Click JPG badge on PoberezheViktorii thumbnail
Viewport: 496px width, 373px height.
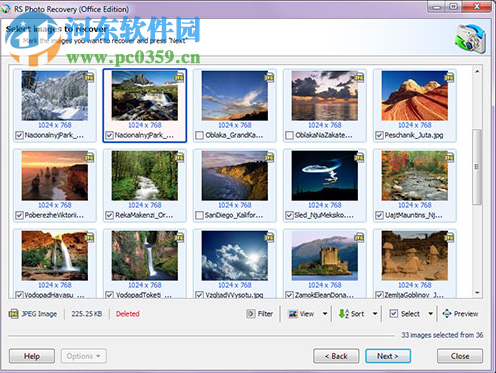point(89,157)
